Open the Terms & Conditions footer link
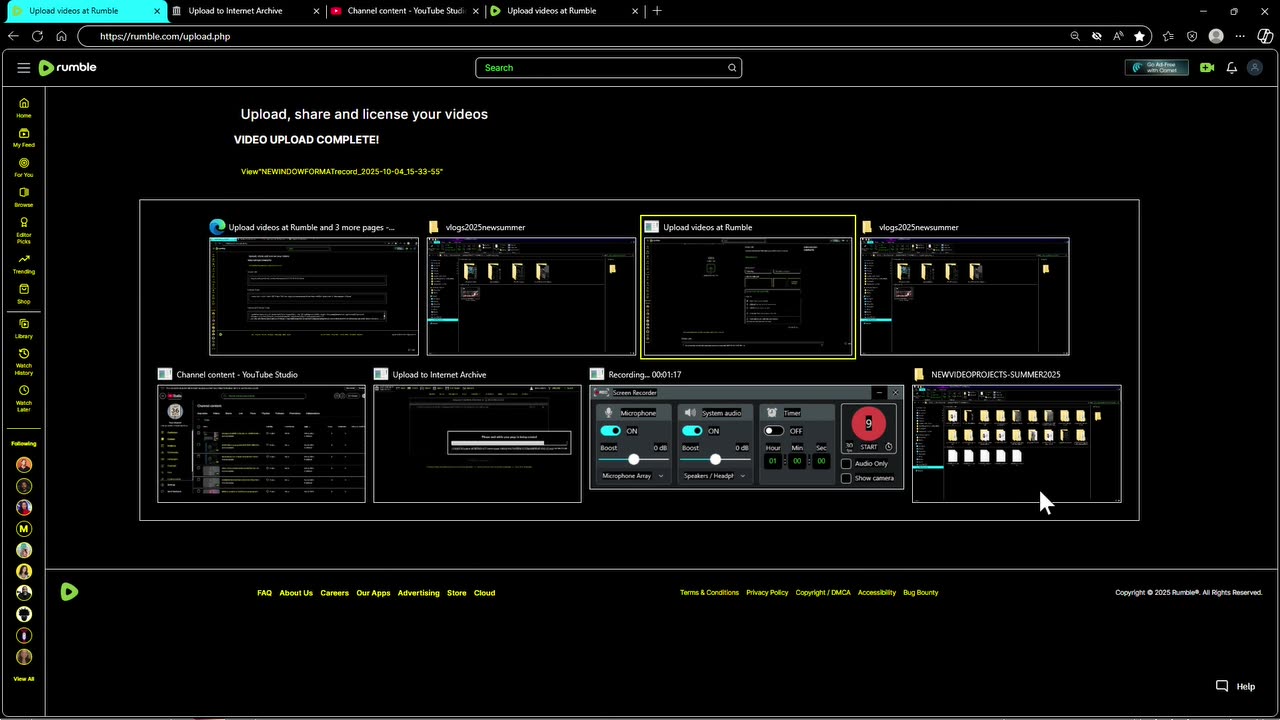 (x=709, y=593)
